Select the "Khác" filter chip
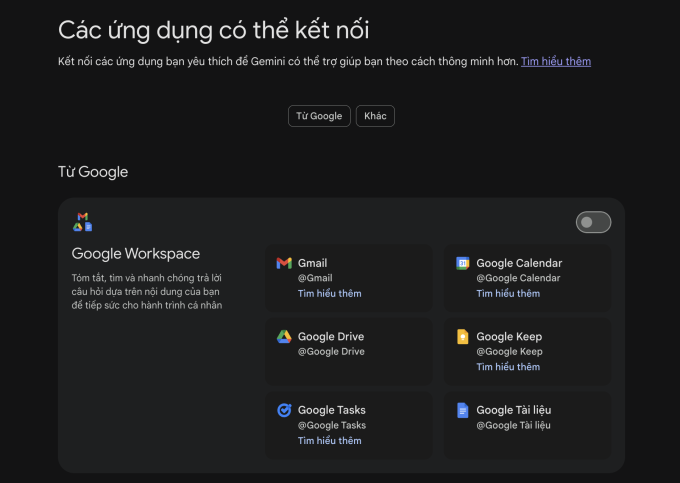680x483 pixels. pos(375,116)
